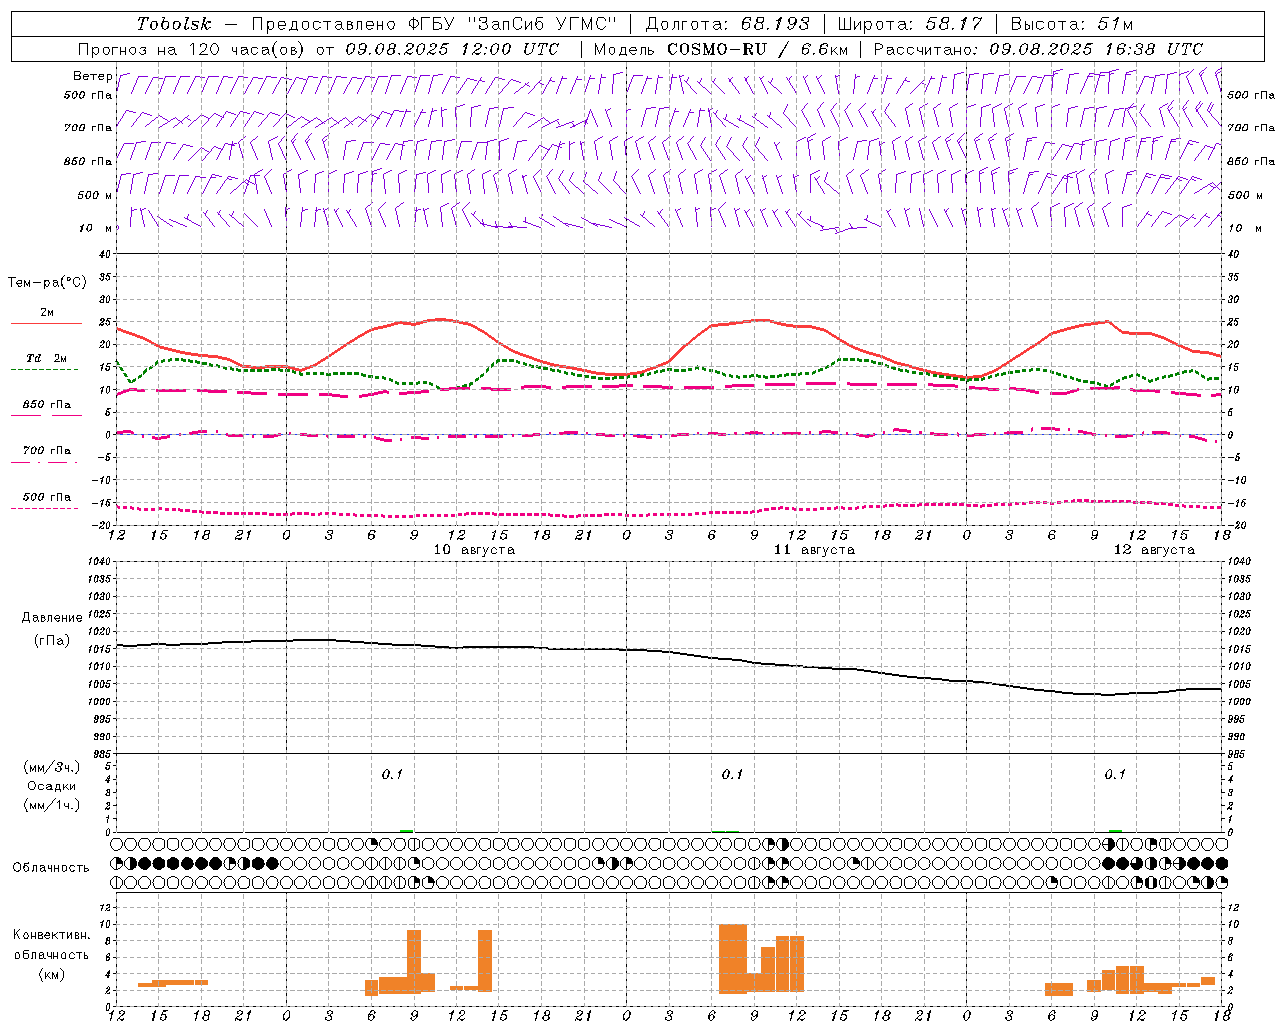Click the '850 гПа' temperature legend entry
Screen dimensions: 1280x1024
(46, 405)
